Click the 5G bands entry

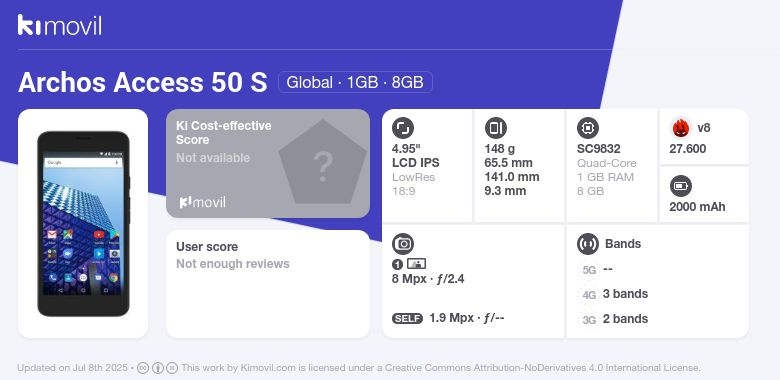[x=596, y=269]
